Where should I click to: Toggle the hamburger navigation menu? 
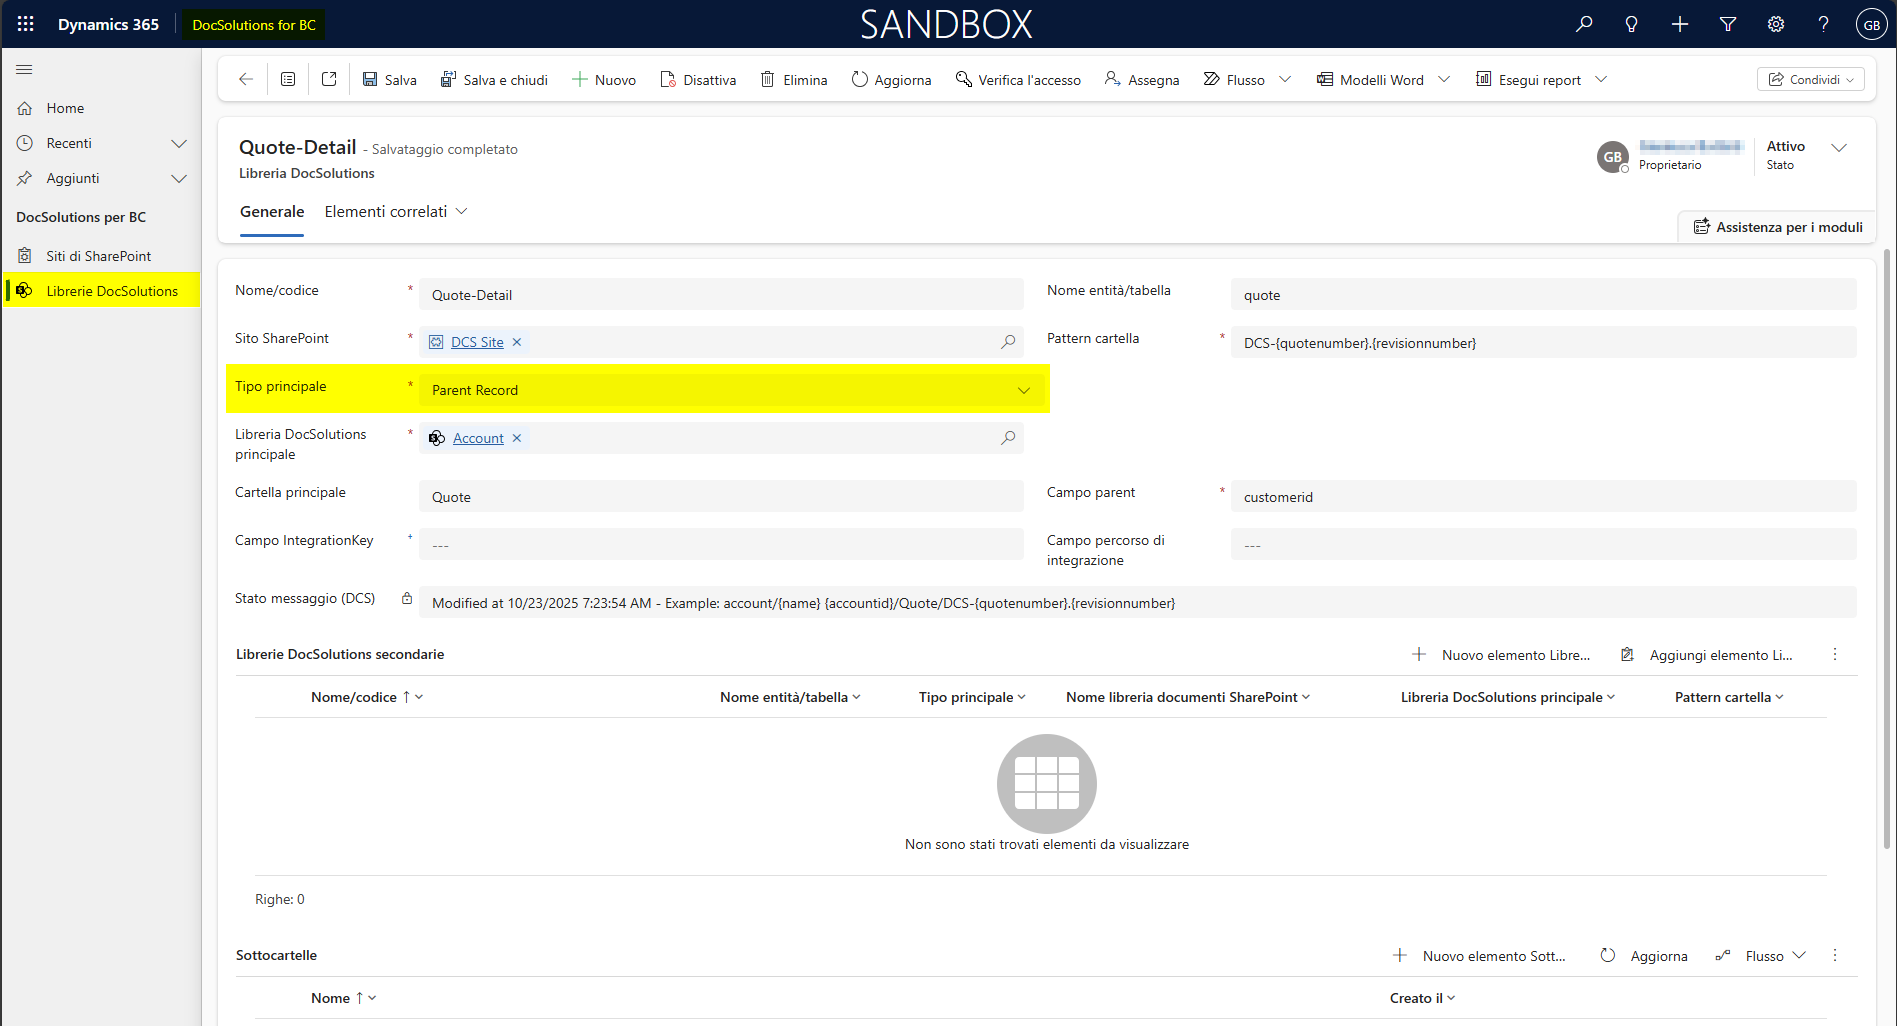[x=25, y=69]
